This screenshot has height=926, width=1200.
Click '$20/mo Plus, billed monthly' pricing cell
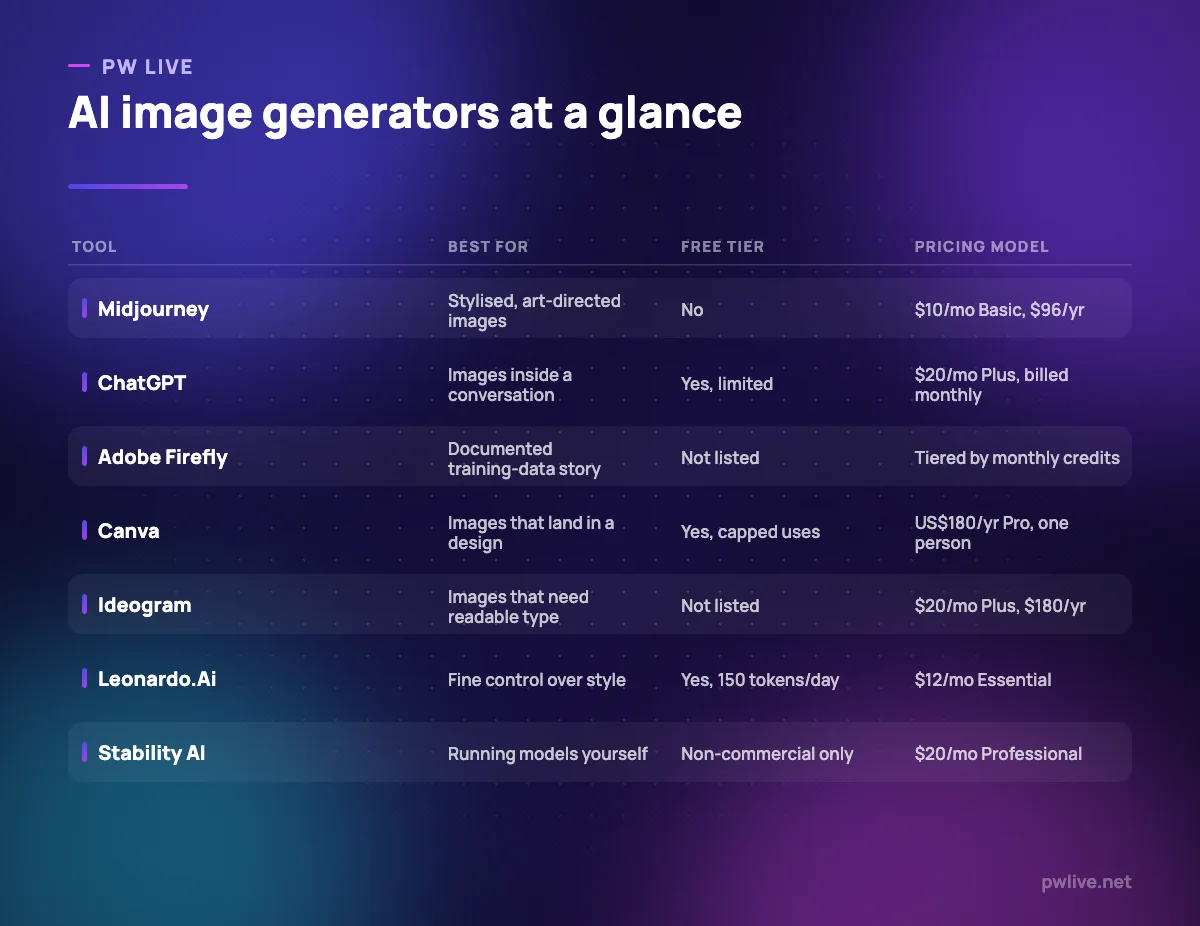point(991,385)
